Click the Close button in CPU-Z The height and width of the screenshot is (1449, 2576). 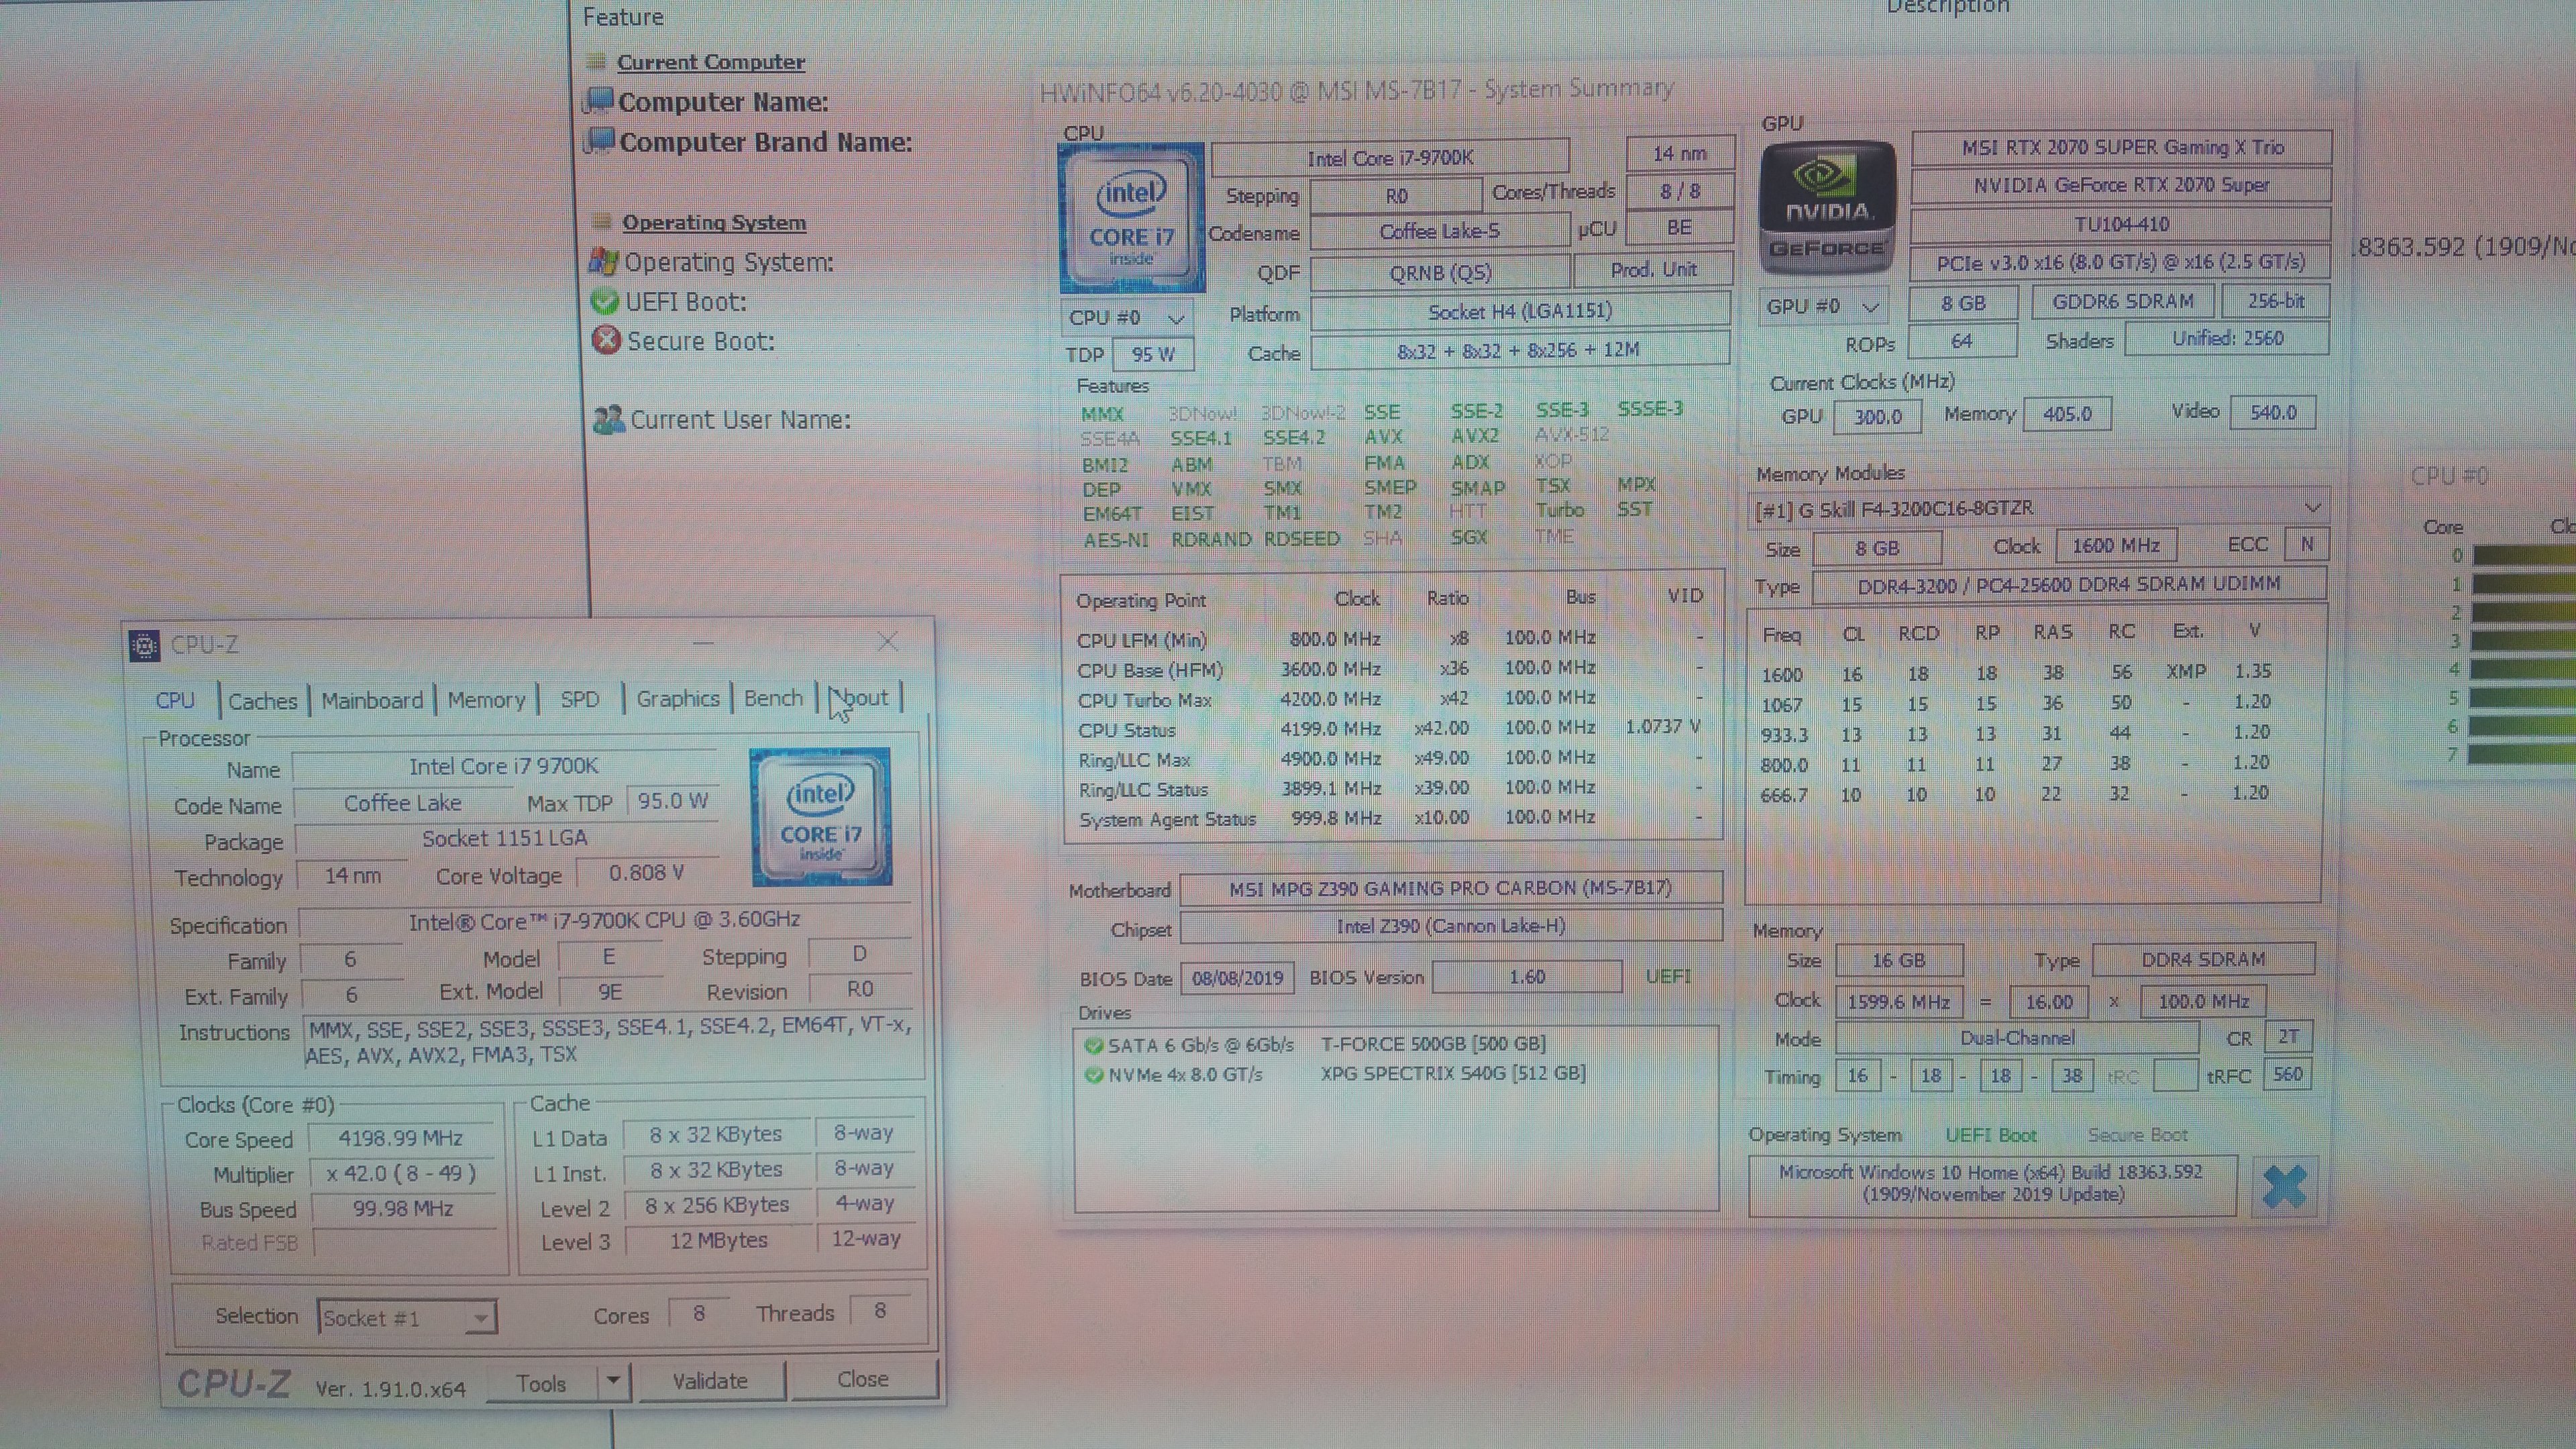(862, 1379)
